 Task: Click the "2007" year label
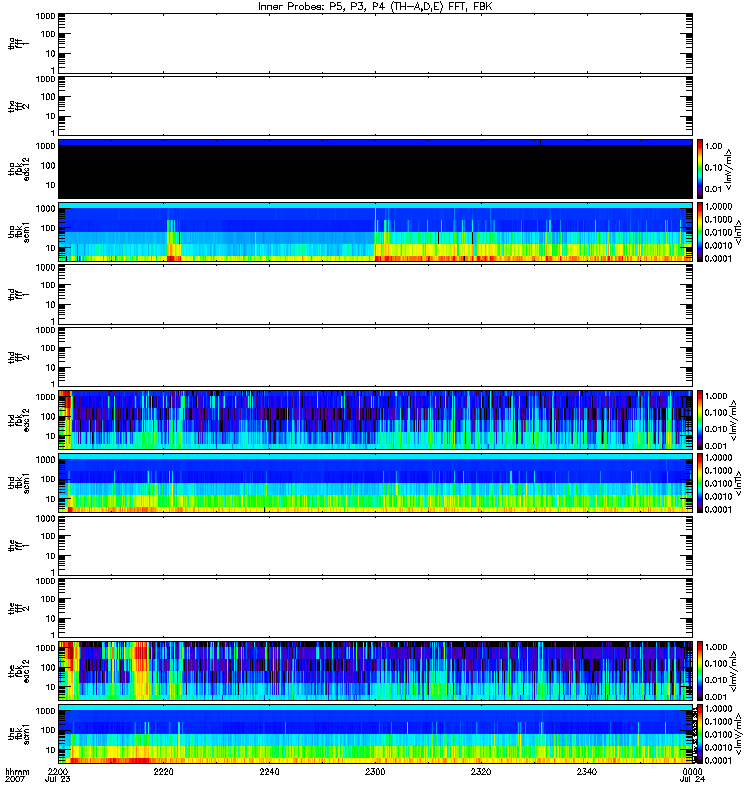(15, 779)
